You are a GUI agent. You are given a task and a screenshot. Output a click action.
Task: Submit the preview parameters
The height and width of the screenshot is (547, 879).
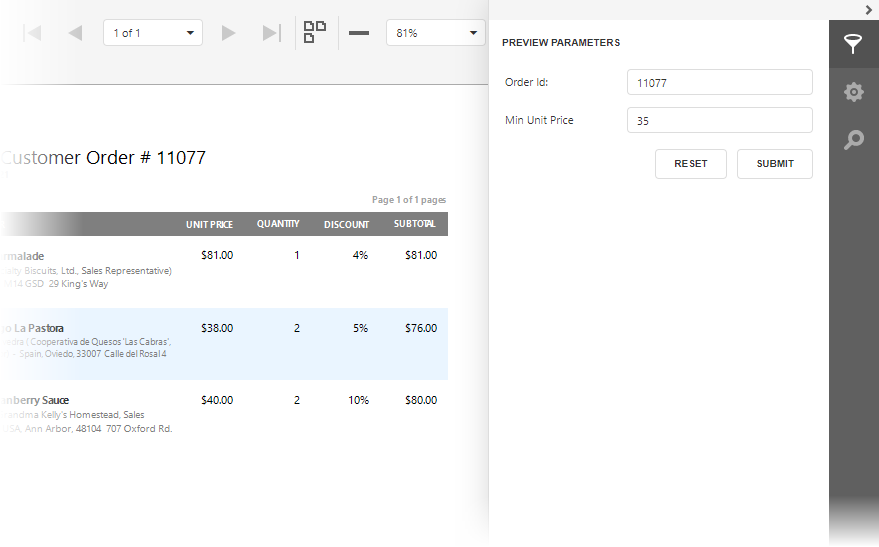(774, 164)
